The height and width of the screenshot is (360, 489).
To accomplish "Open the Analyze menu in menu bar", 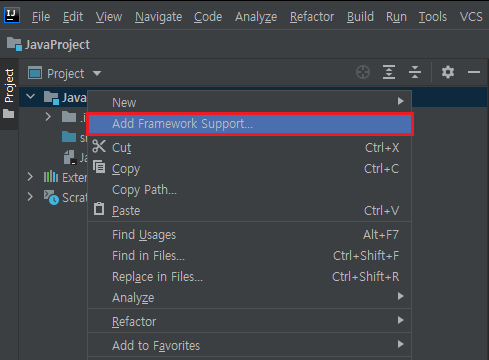I will [256, 17].
